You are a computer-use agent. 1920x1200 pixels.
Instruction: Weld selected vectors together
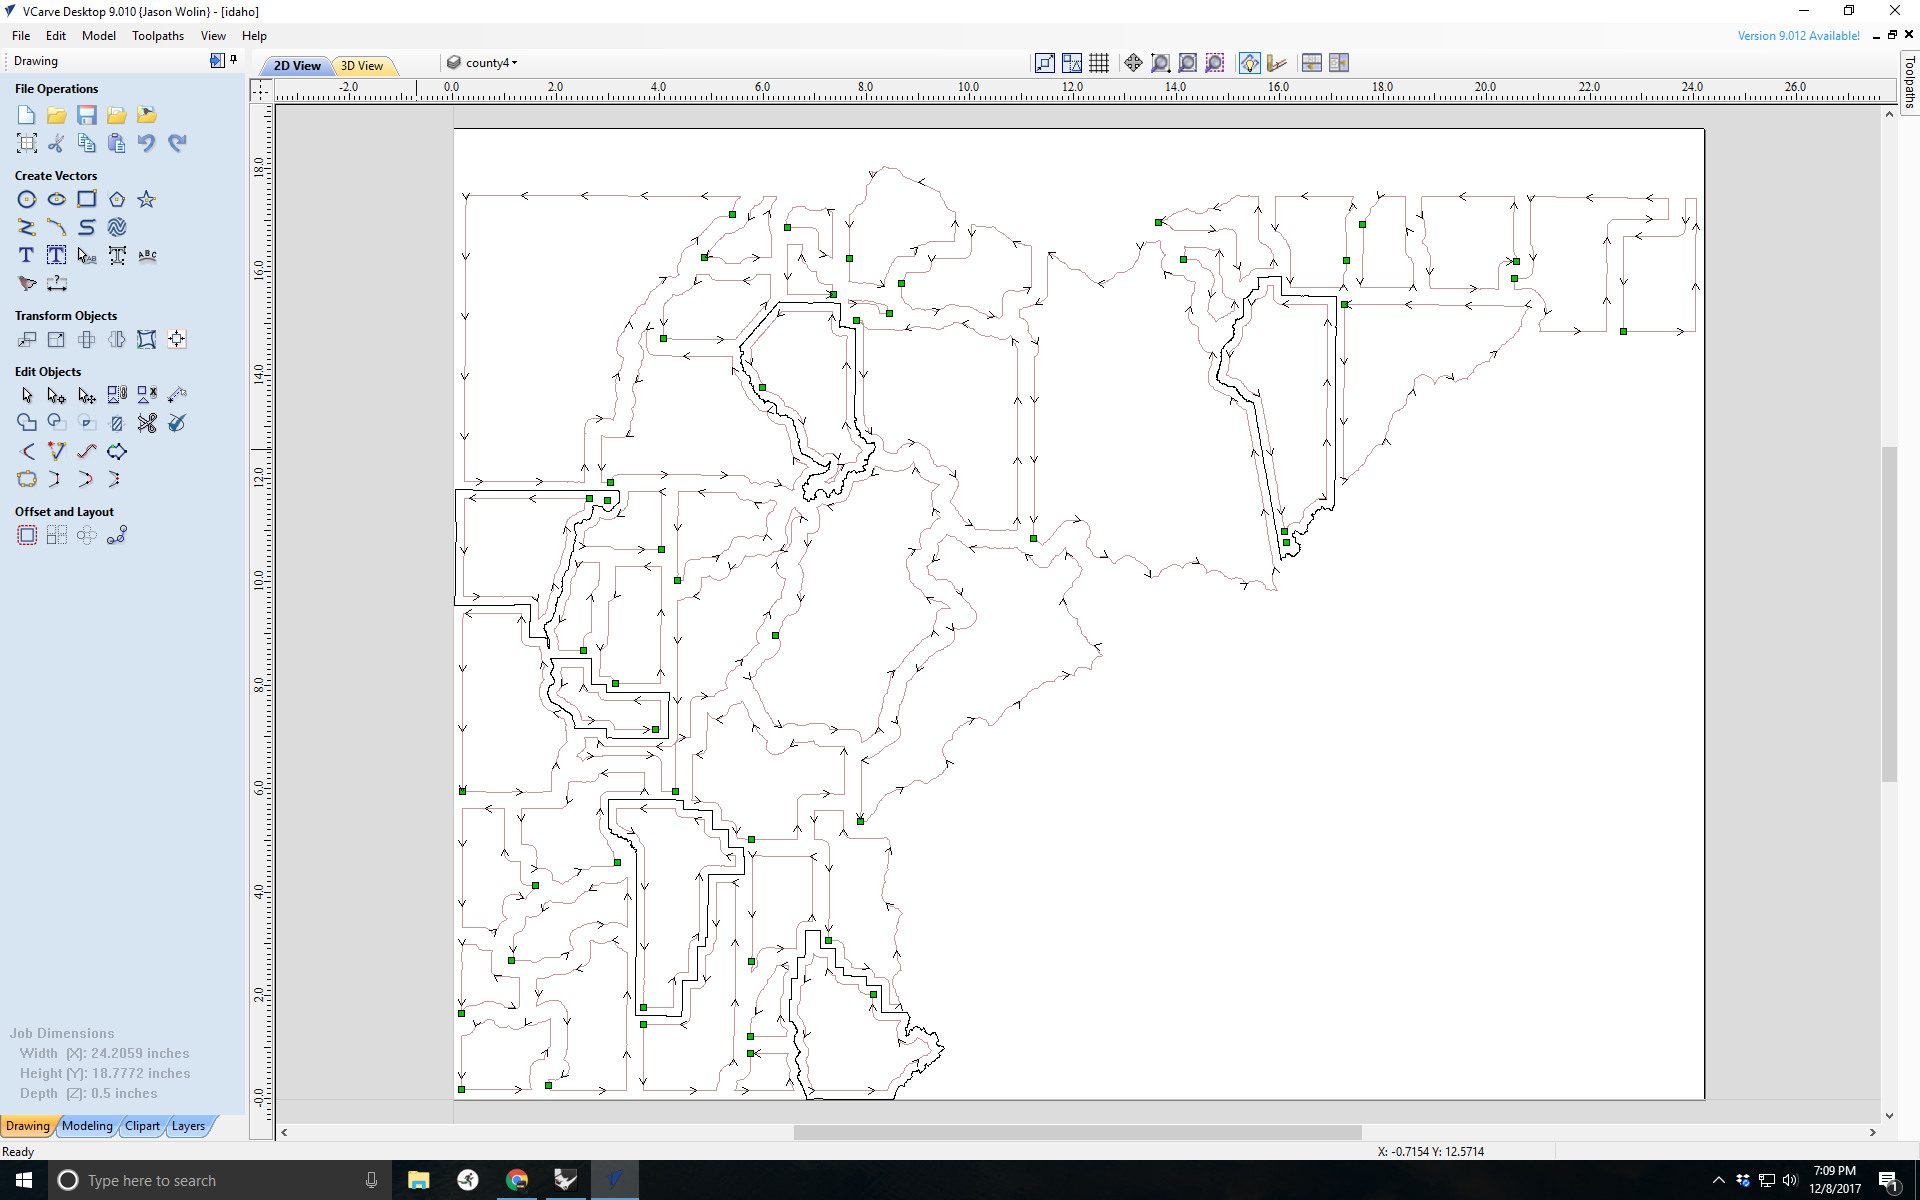[x=27, y=423]
